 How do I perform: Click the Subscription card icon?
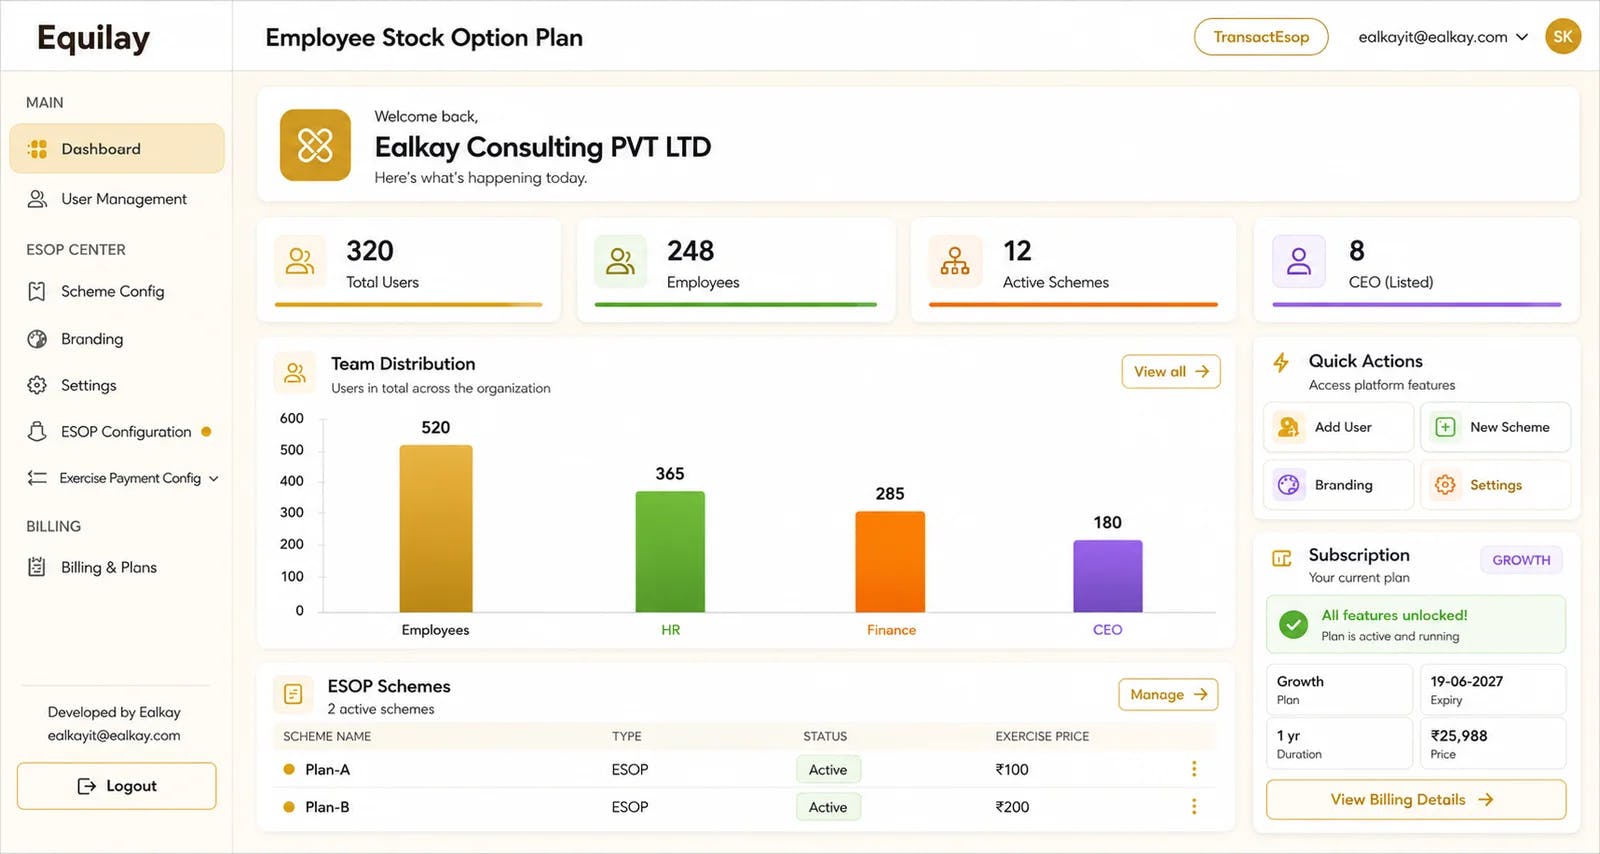pyautogui.click(x=1282, y=558)
